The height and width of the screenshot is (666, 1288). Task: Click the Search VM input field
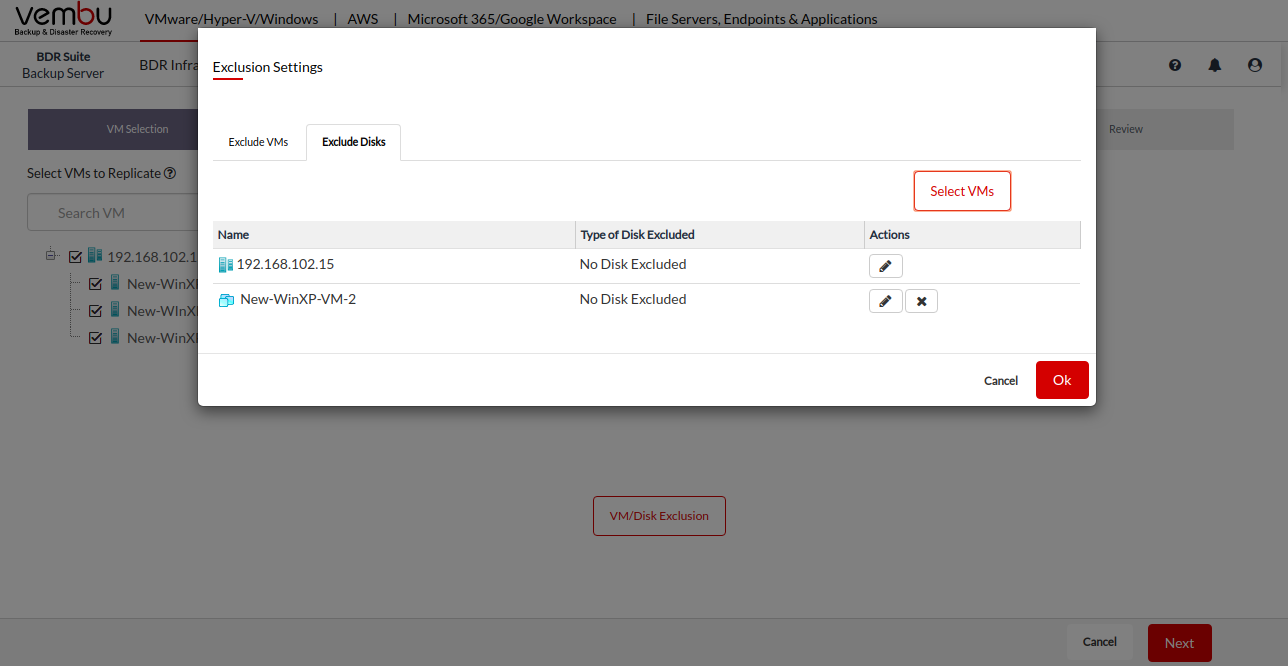coord(112,213)
